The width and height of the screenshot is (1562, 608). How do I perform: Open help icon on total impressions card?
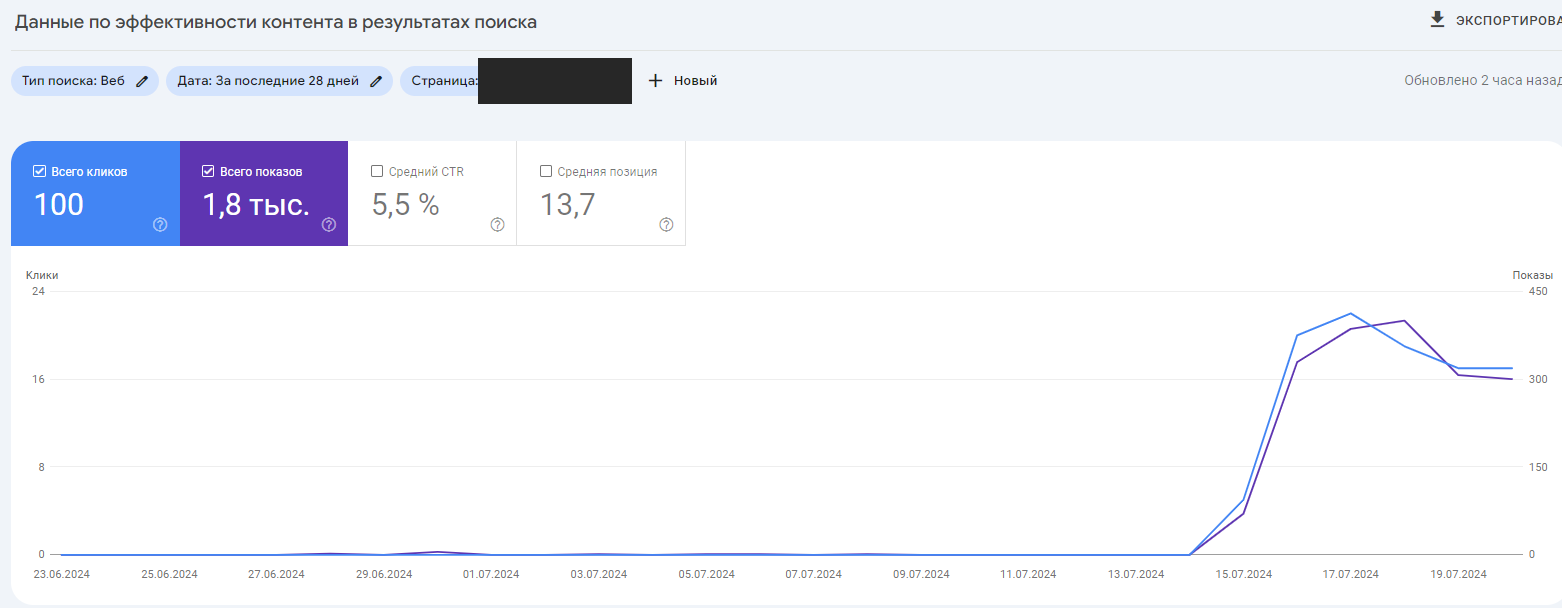(329, 225)
